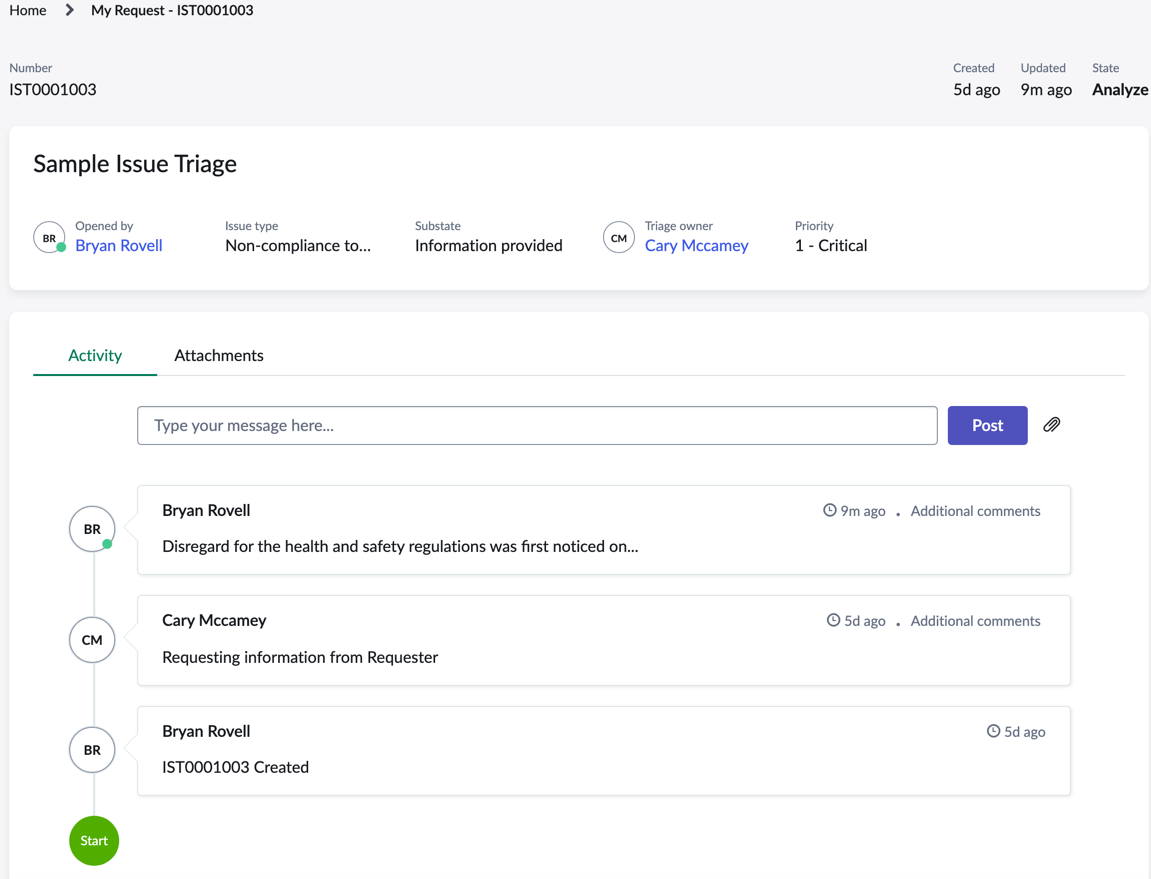
Task: Click Additional comments label on Bryan's comment
Action: tap(976, 511)
